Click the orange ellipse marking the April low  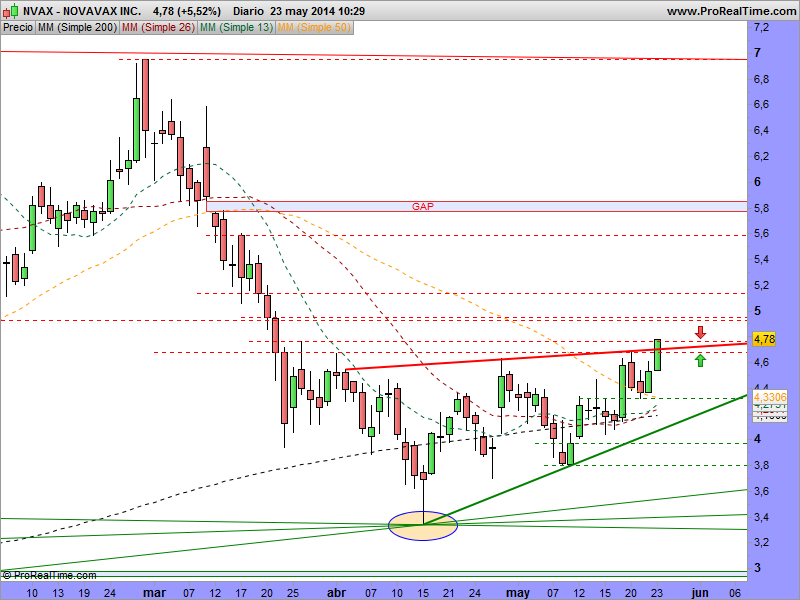point(423,526)
